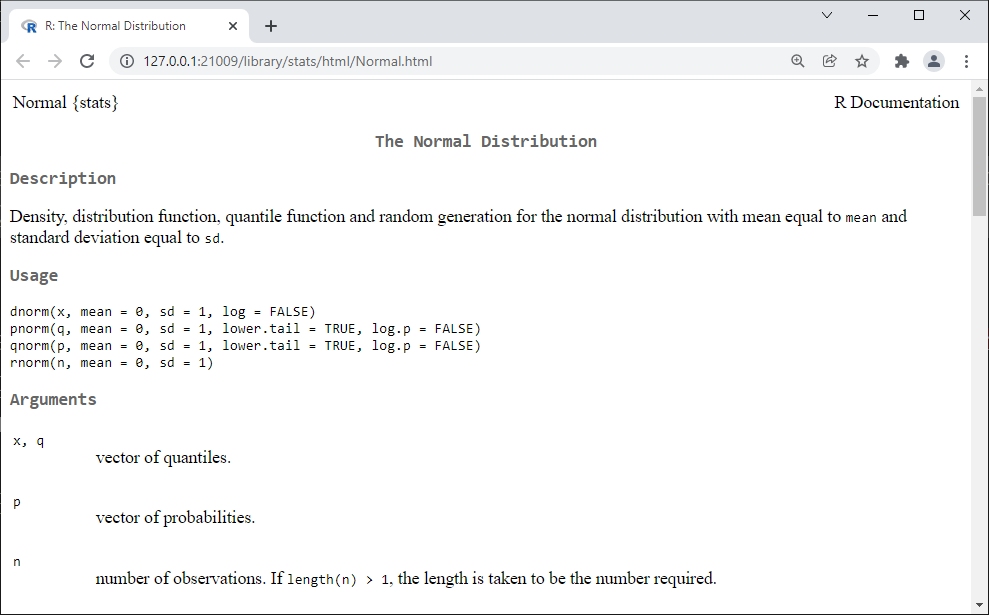The height and width of the screenshot is (615, 989).
Task: Bookmark this page with star
Action: click(862, 61)
